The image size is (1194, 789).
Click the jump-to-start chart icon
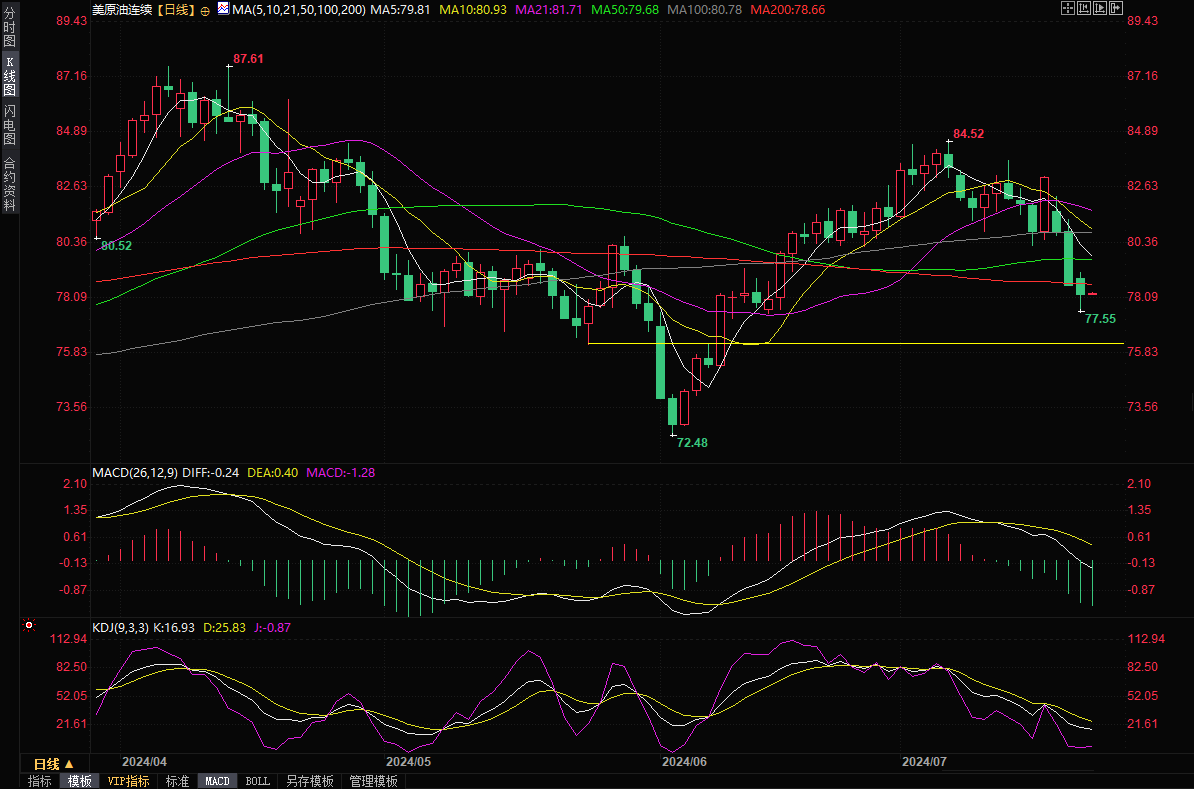click(1084, 8)
